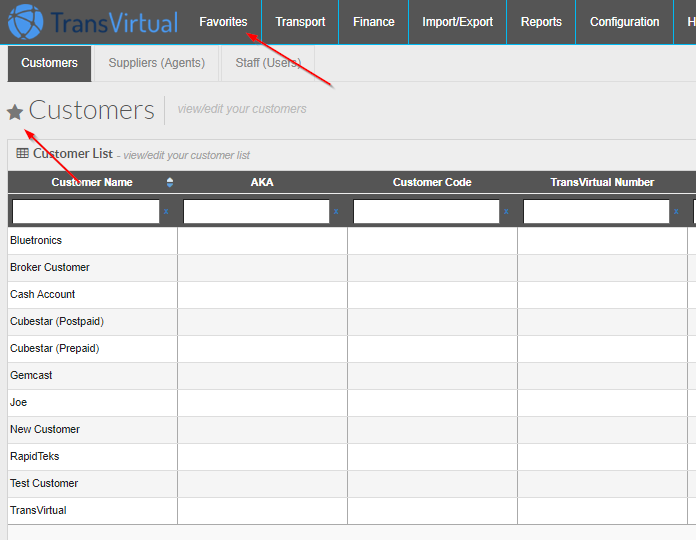Clear the TransVirtual Number filter with x

(676, 212)
